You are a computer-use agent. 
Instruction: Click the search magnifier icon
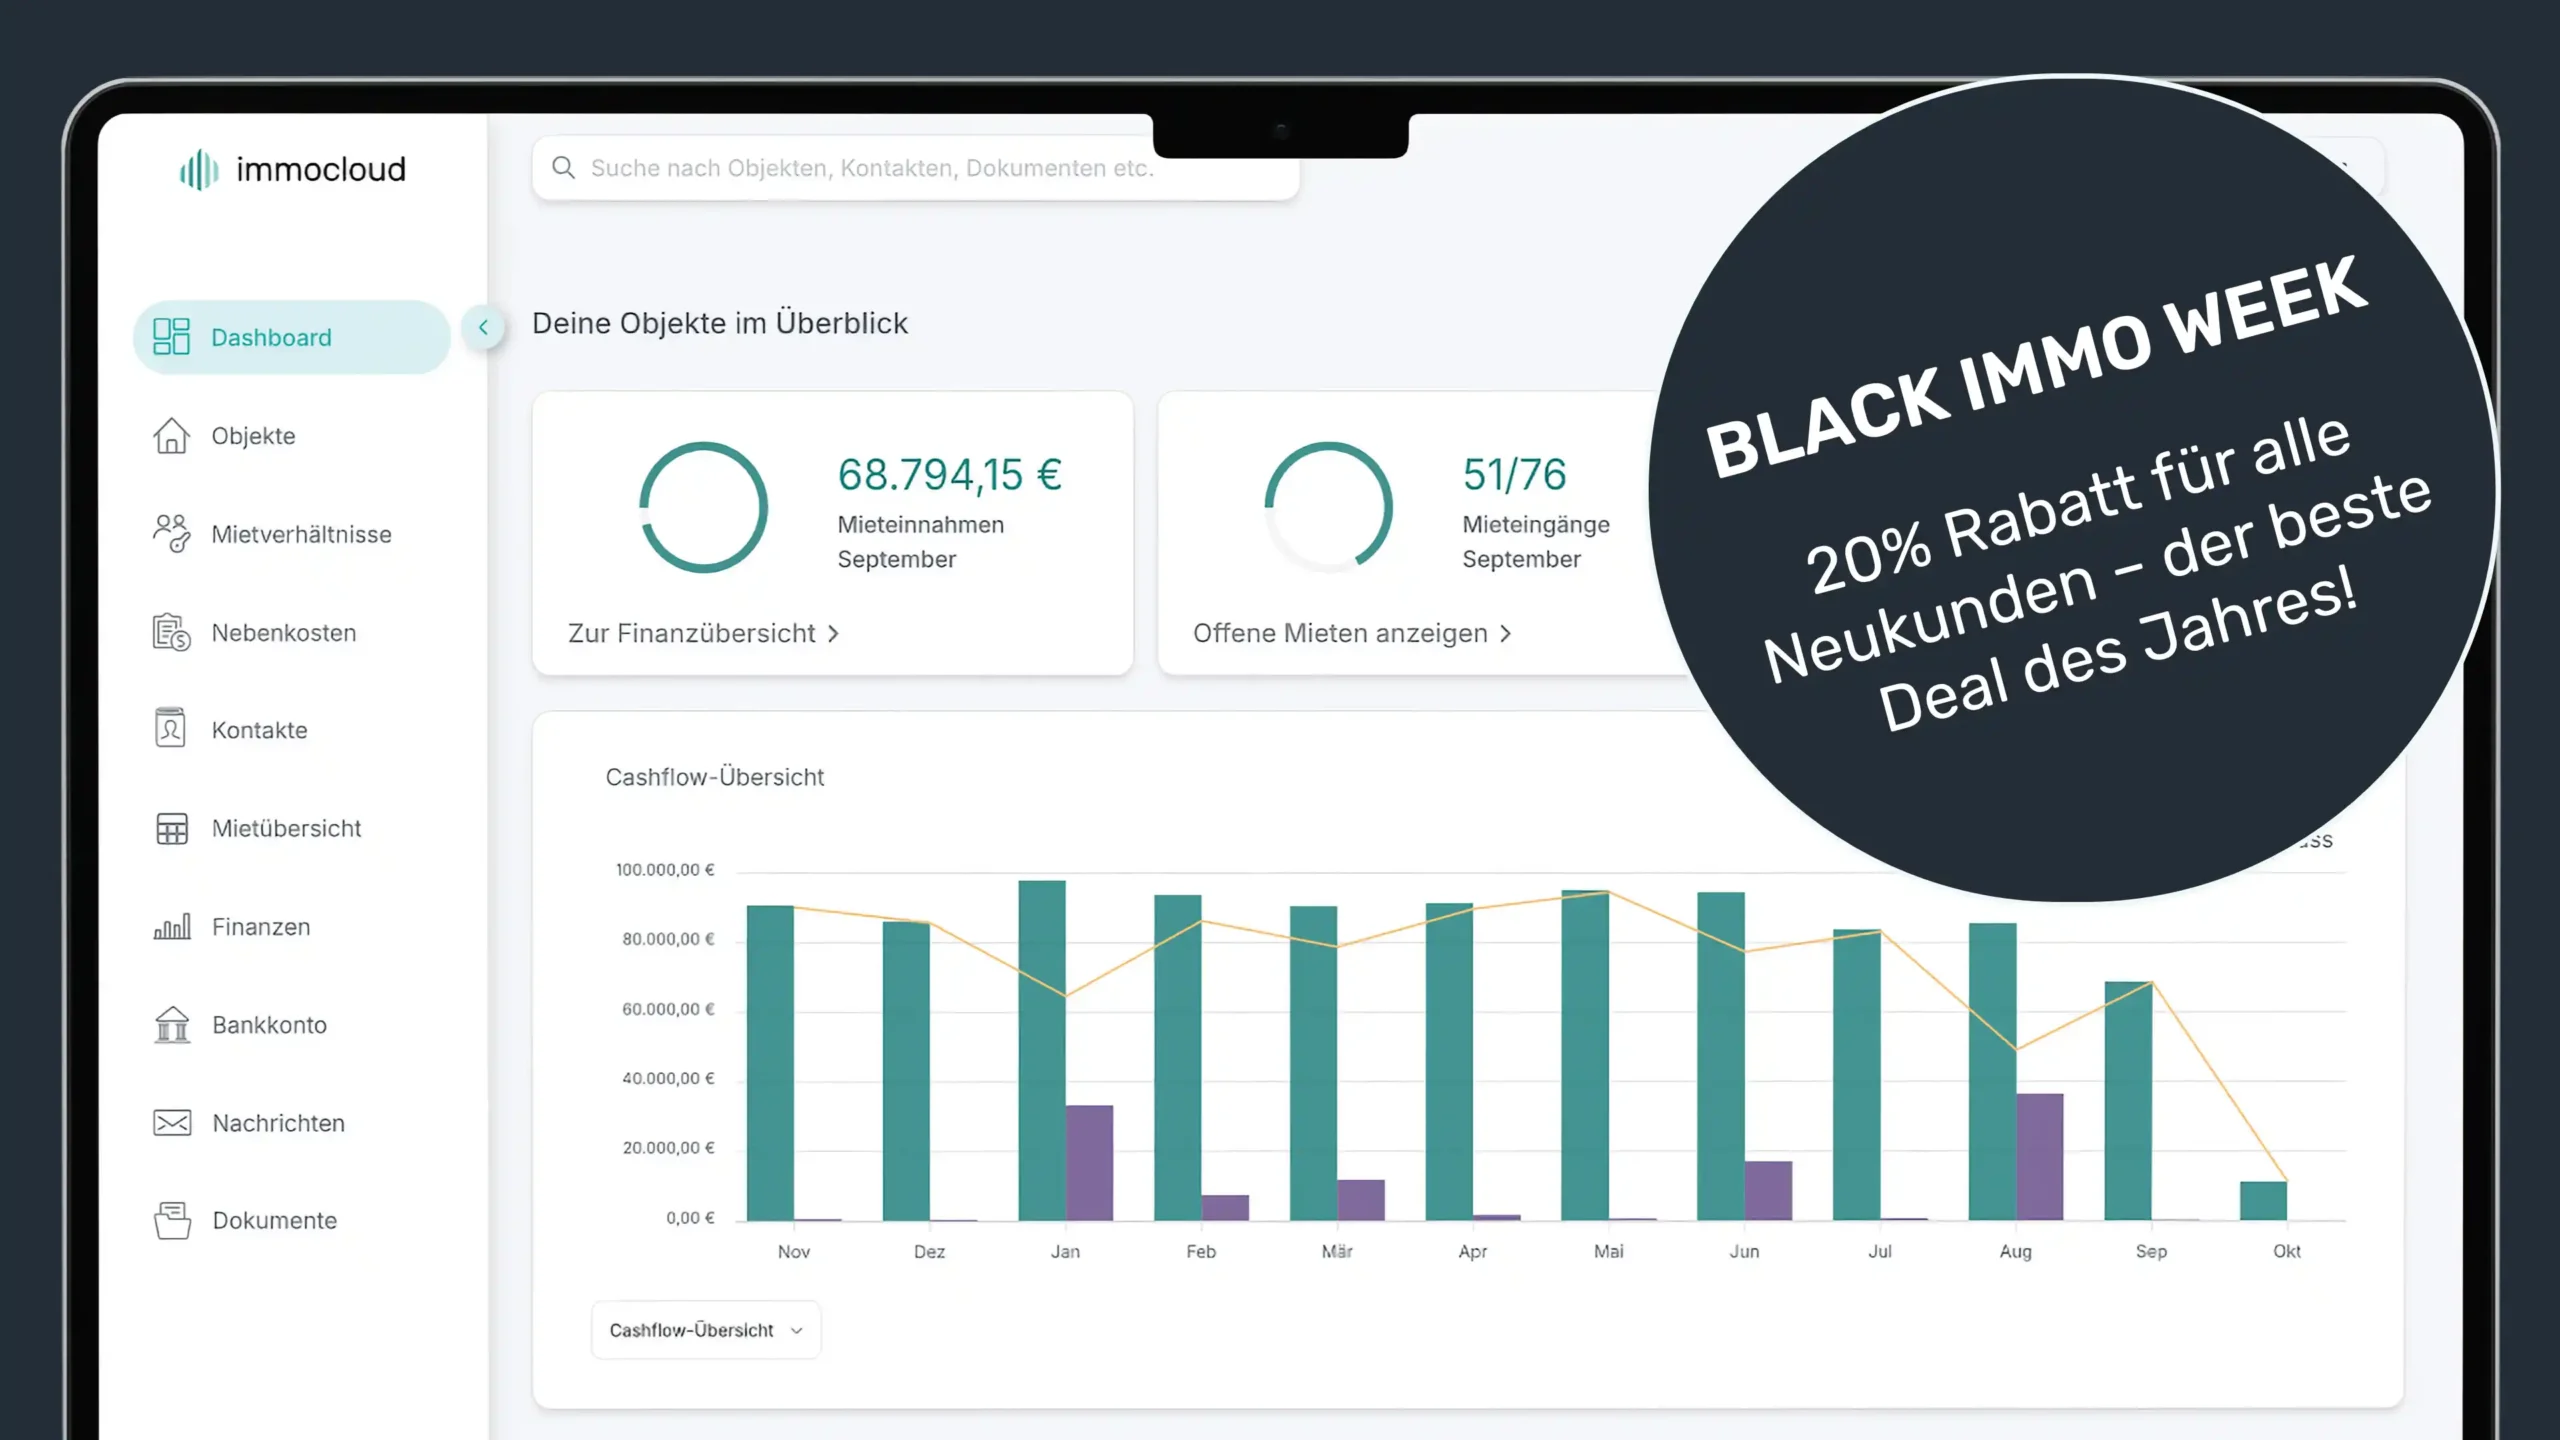click(564, 168)
